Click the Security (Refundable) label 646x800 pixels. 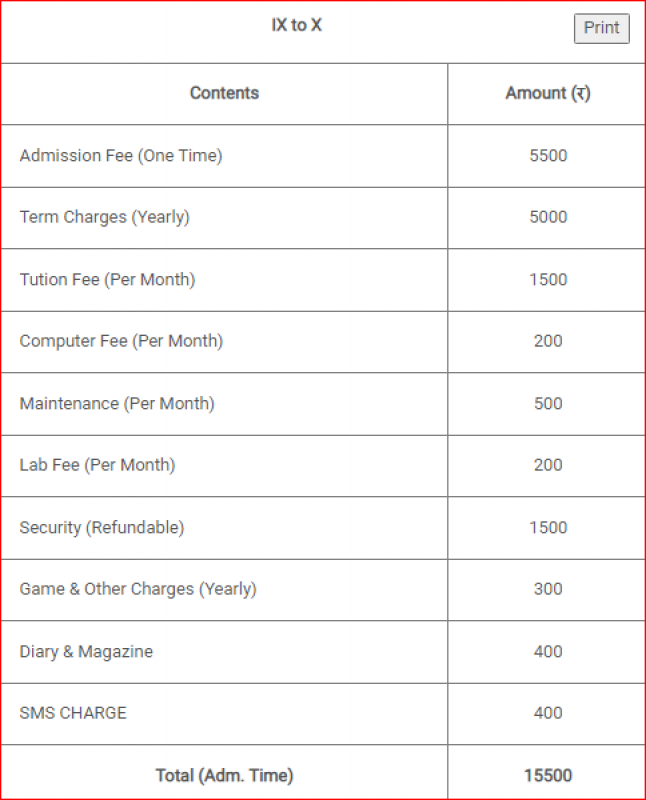coord(102,528)
